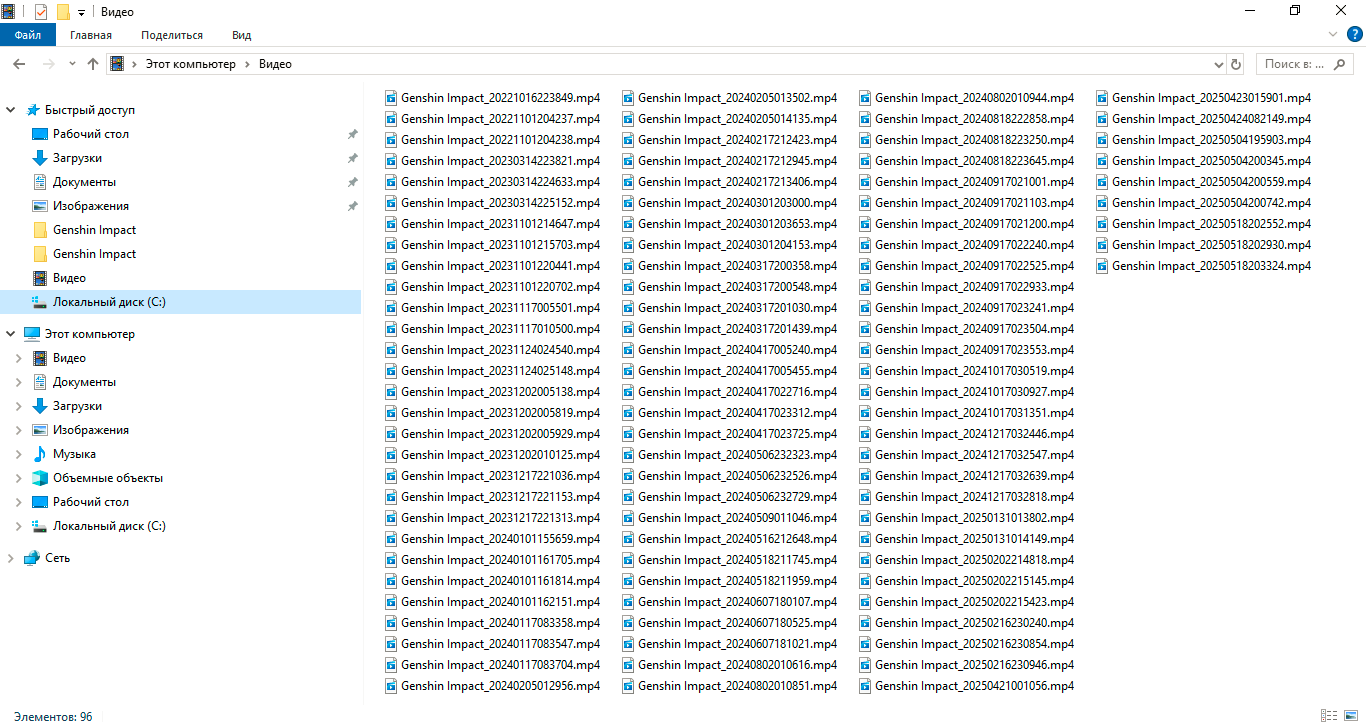The width and height of the screenshot is (1366, 728).
Task: Collapse Этот компьютер tree node
Action: coord(11,334)
